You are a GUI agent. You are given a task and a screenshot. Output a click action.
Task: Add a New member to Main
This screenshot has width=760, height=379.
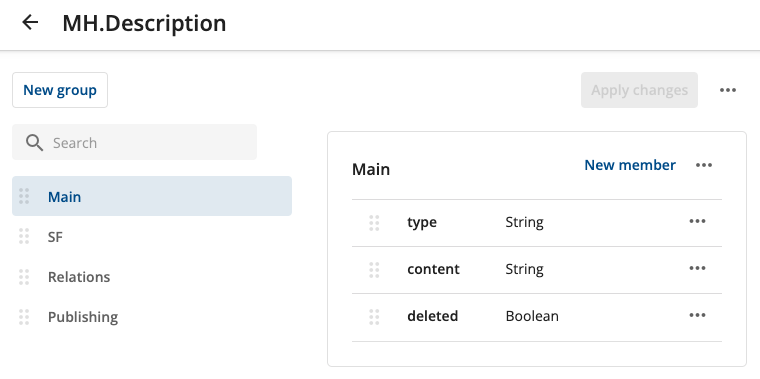630,165
